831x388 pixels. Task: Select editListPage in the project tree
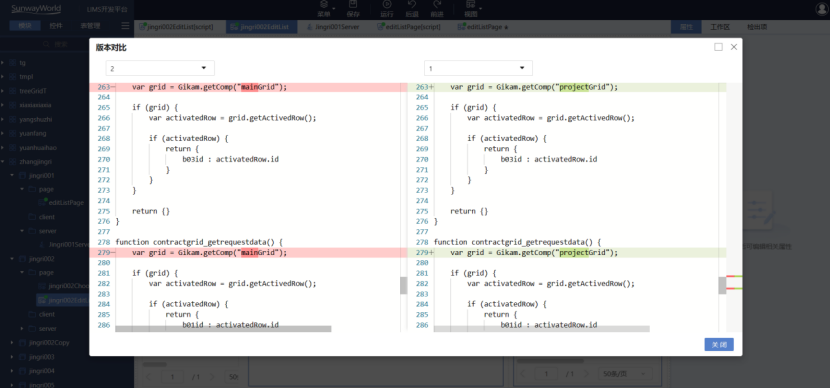point(66,202)
